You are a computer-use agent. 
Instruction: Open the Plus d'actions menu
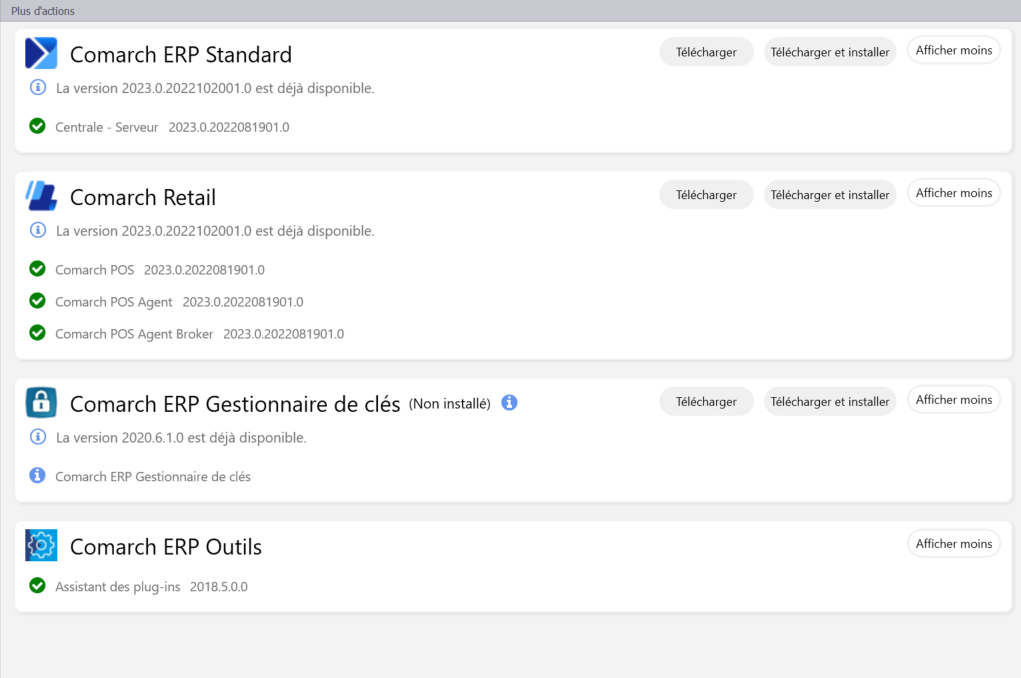point(43,11)
